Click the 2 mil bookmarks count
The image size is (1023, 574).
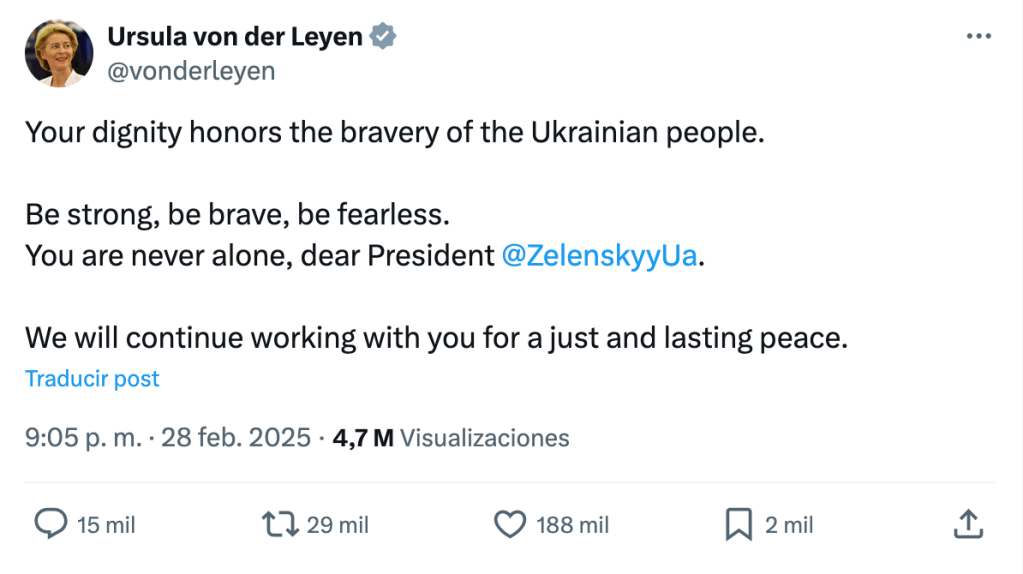pos(789,525)
